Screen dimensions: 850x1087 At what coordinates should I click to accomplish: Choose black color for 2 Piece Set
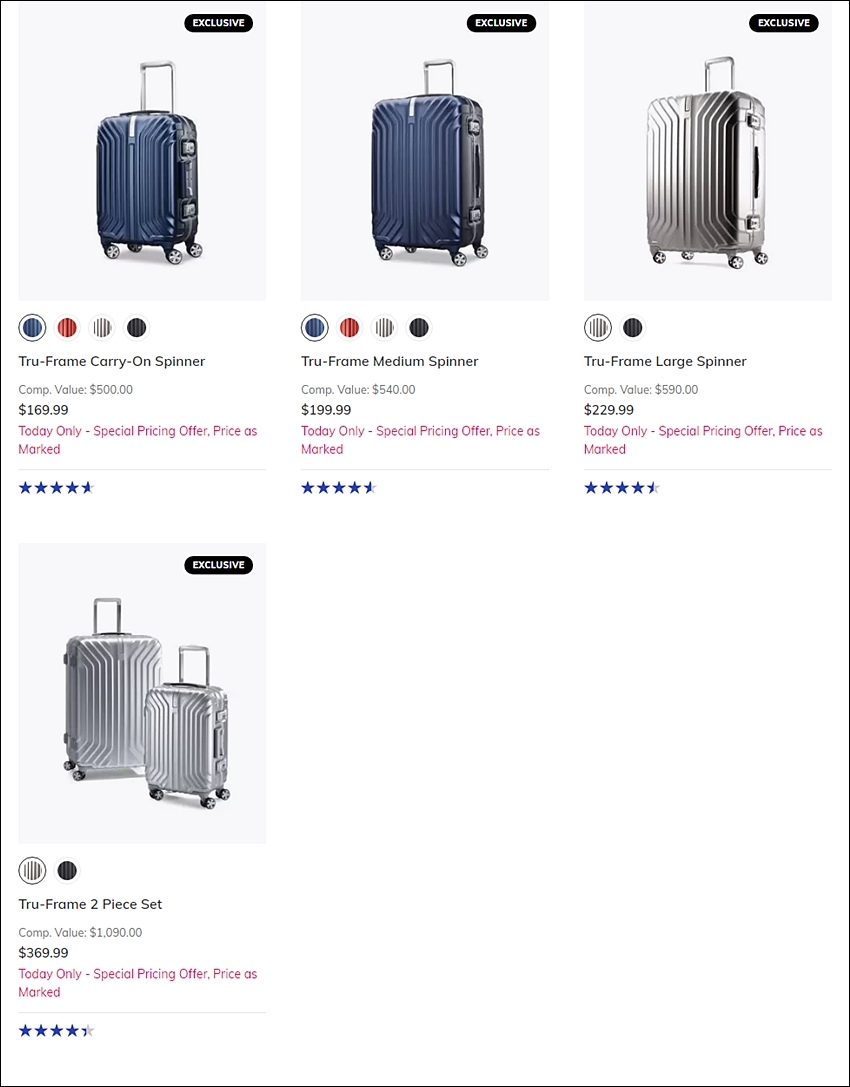tap(67, 870)
